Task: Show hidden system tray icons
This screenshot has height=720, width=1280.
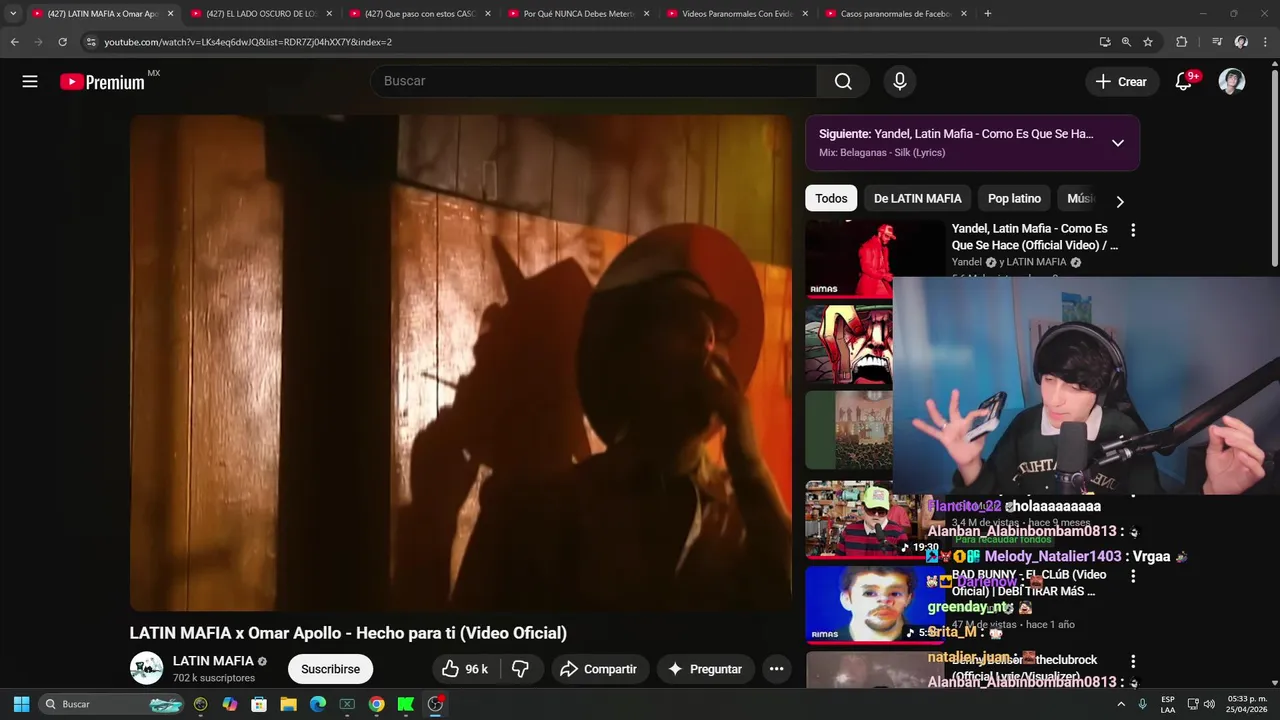Action: 1120,704
